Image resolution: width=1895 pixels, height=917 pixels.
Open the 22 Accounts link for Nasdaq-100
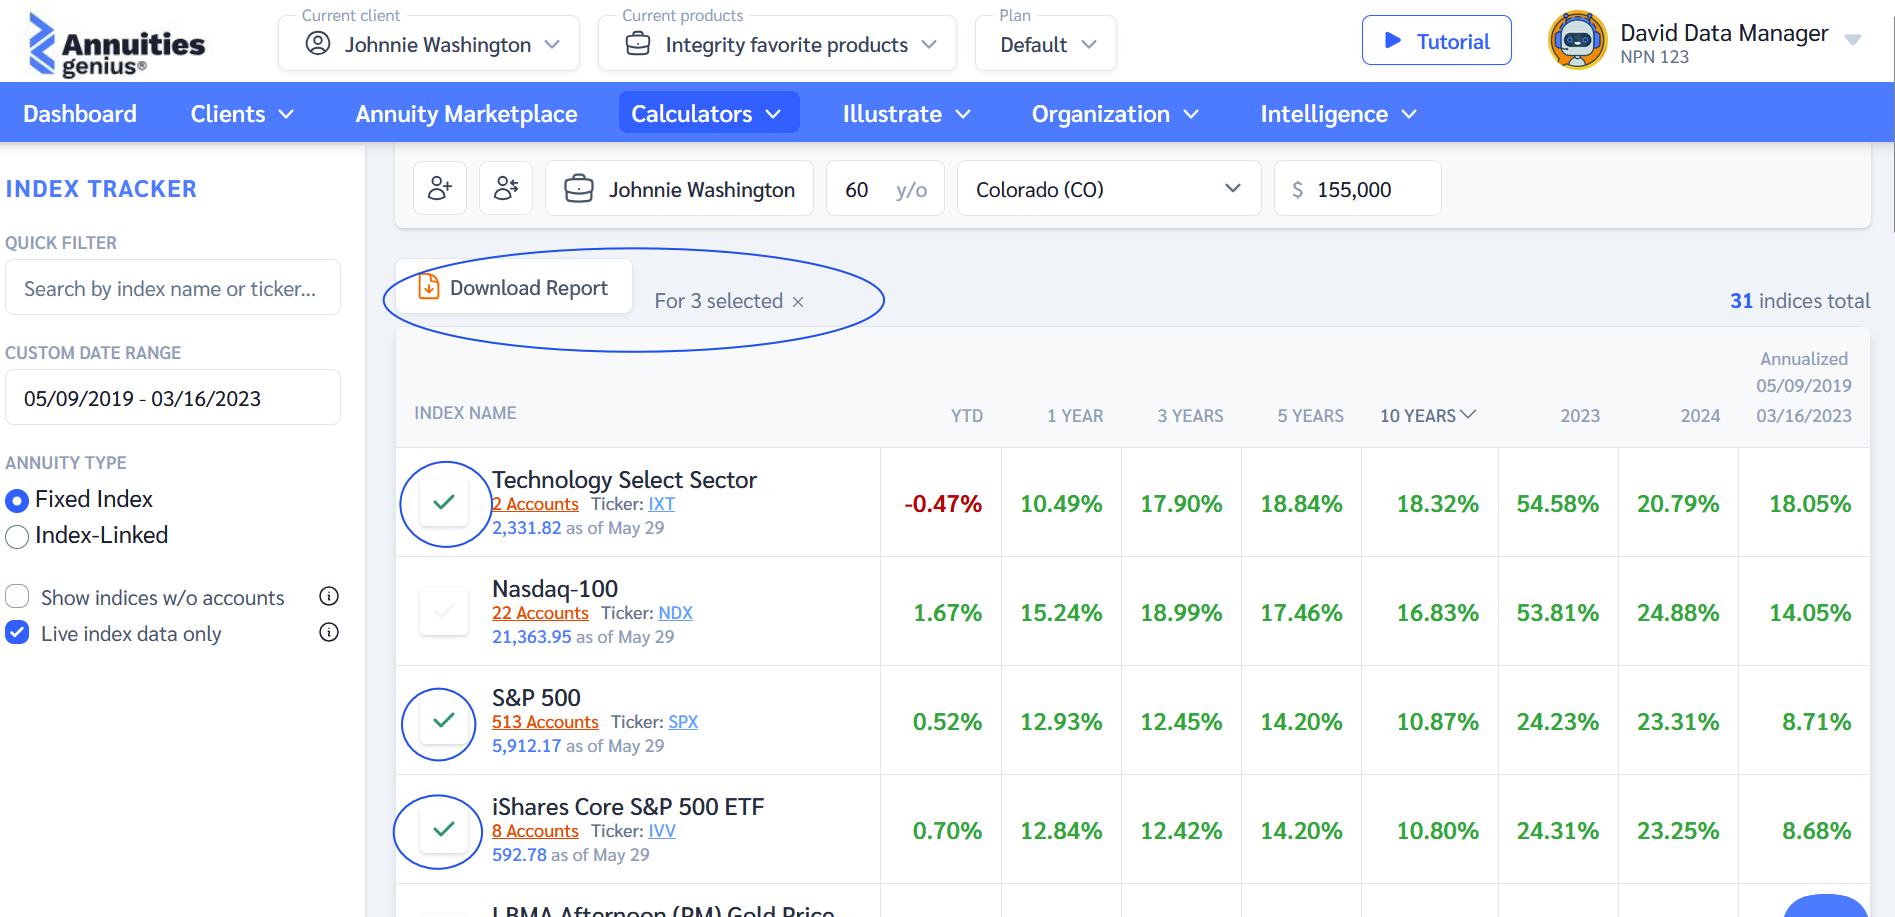point(540,613)
